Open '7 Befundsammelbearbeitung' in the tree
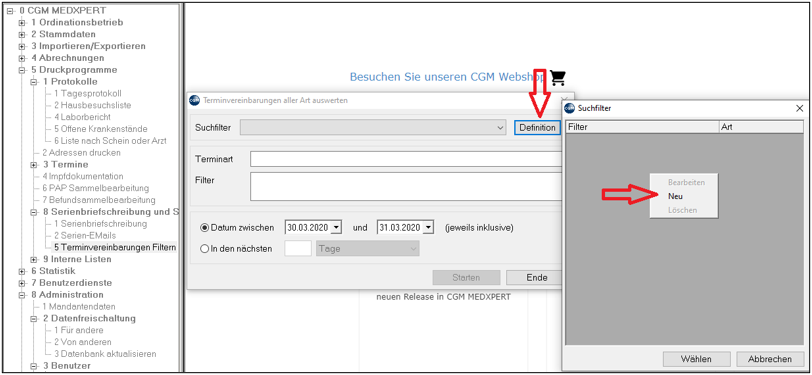This screenshot has width=812, height=375. point(98,200)
